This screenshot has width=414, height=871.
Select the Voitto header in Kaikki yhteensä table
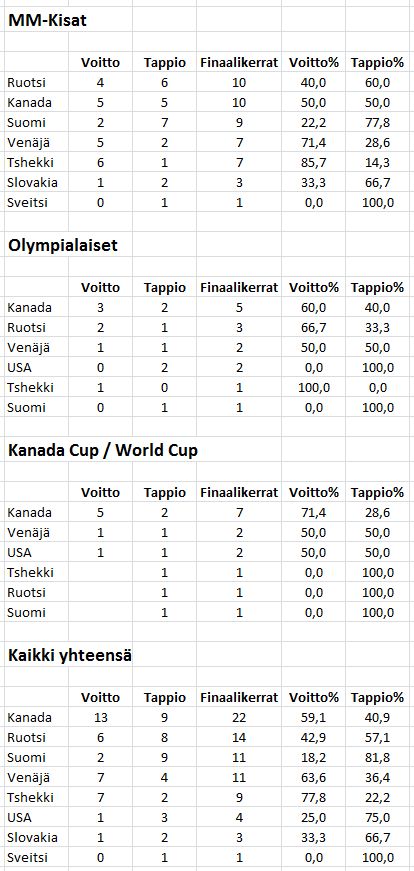pyautogui.click(x=100, y=697)
